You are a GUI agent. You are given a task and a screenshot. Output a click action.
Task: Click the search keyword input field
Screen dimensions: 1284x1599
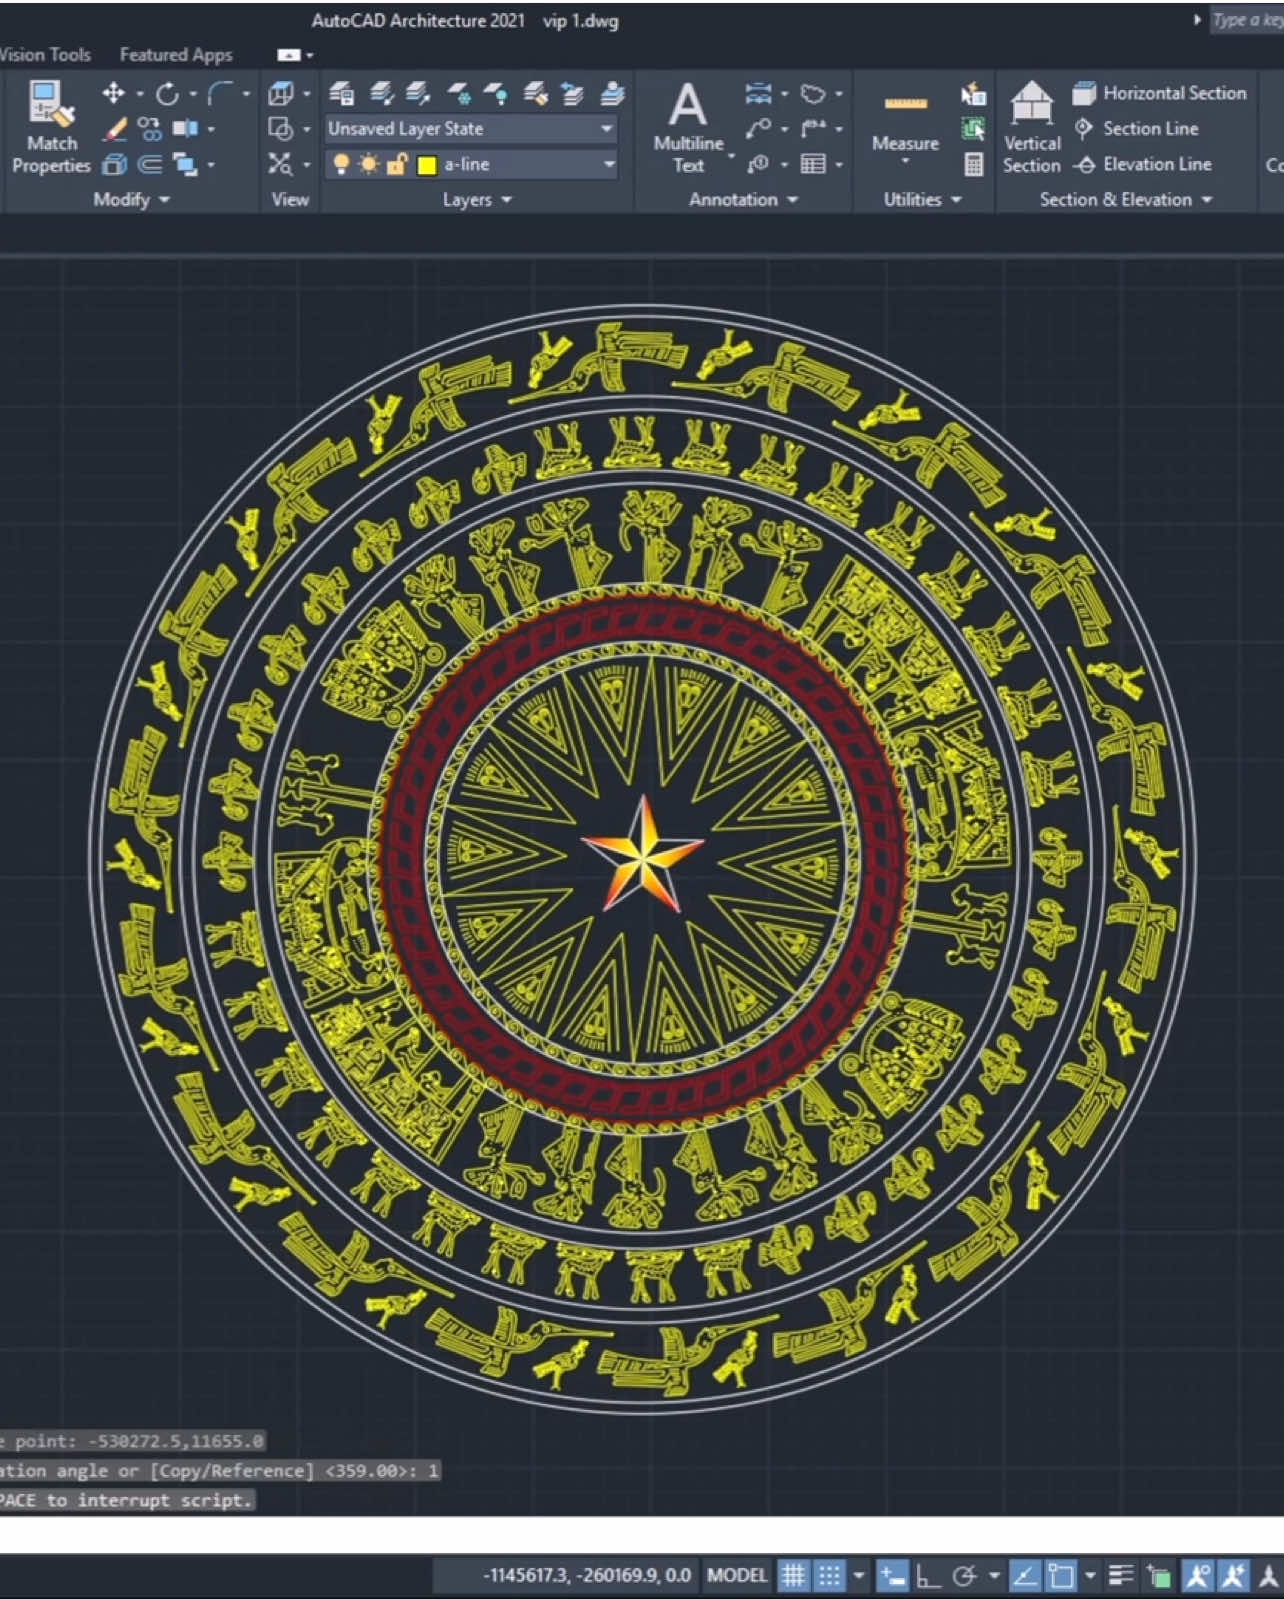click(x=1246, y=19)
